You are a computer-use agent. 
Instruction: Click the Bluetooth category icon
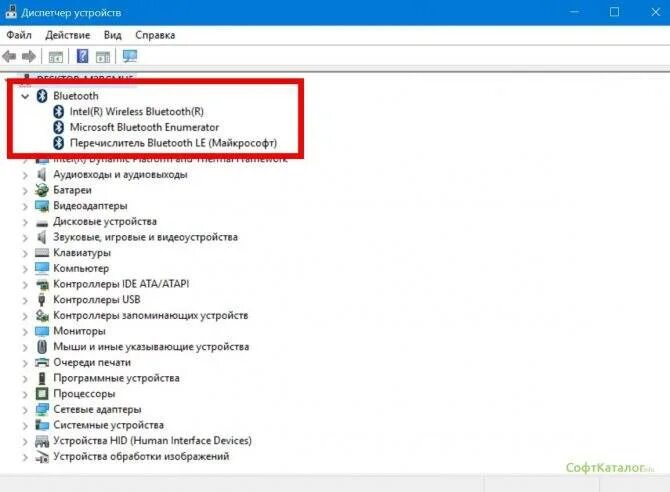click(41, 96)
